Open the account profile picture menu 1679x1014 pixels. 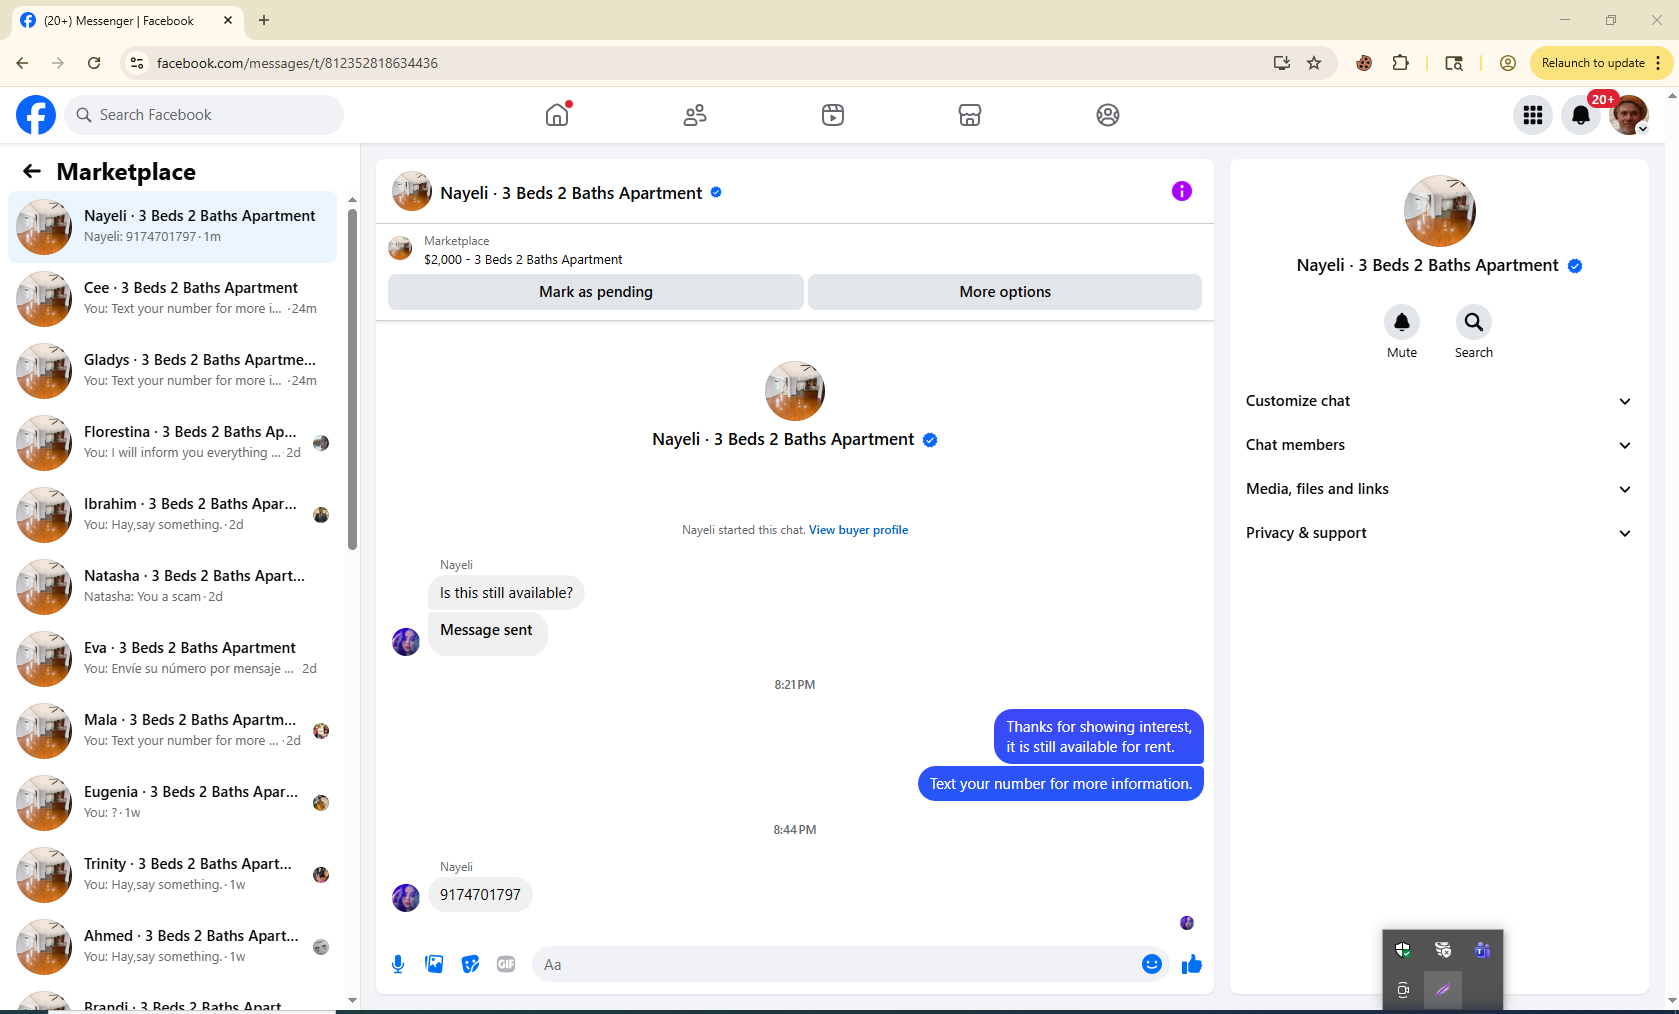coord(1629,115)
